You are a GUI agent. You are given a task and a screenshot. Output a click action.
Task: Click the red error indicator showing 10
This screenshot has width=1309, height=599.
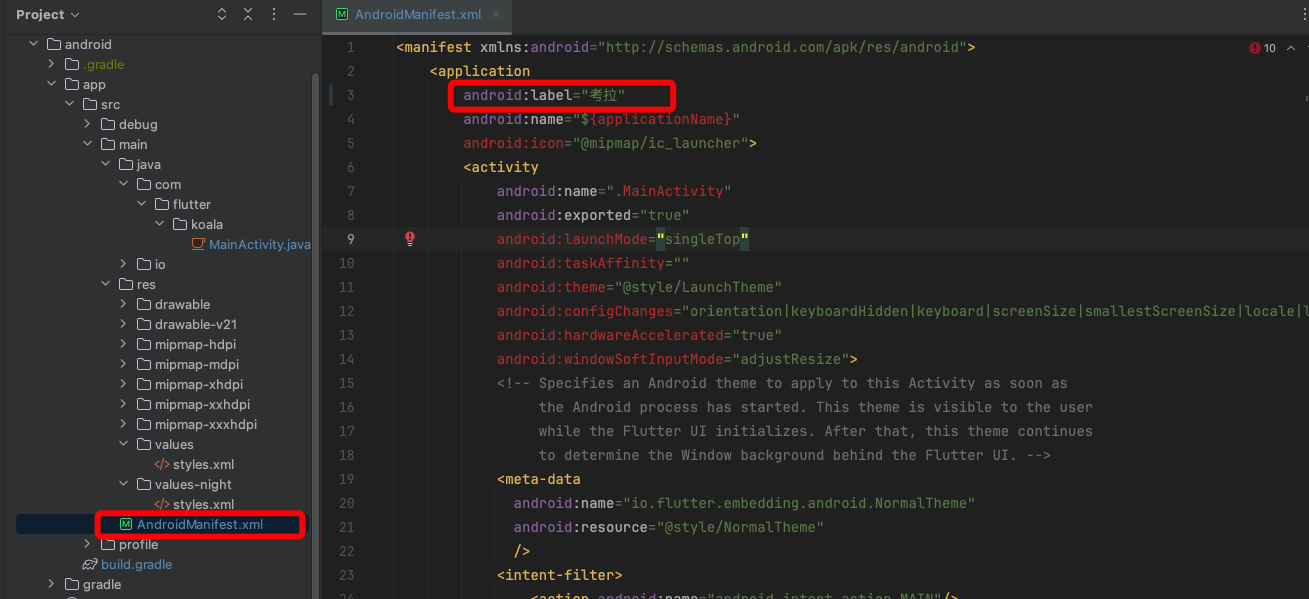pyautogui.click(x=1262, y=48)
